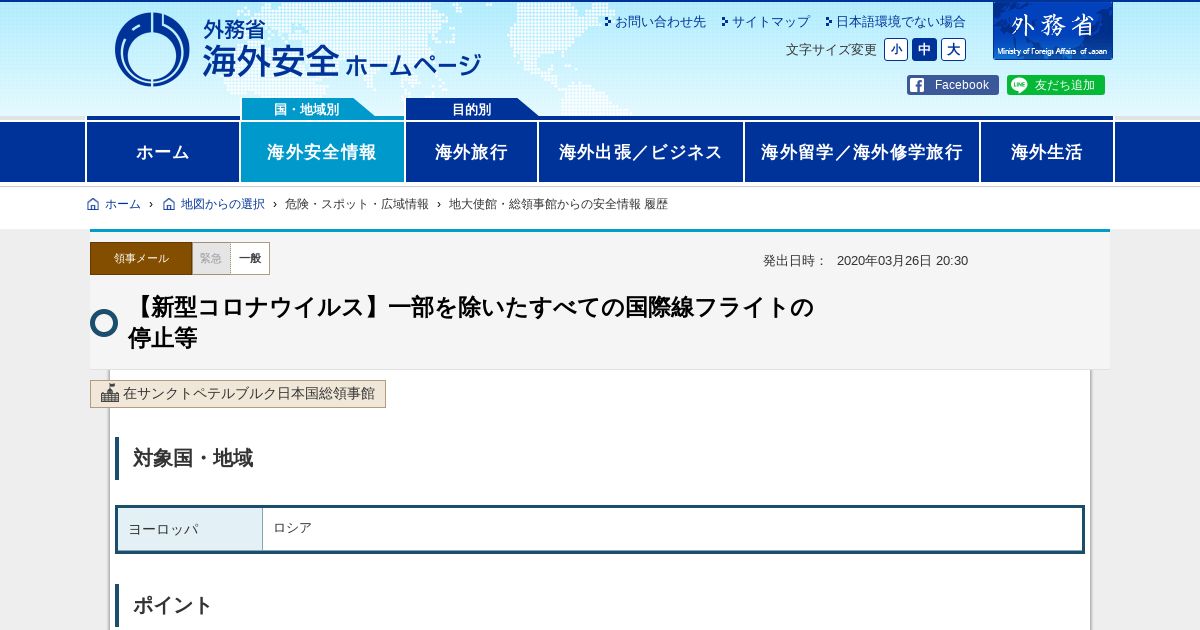The height and width of the screenshot is (630, 1200).
Task: Click the circle icon beside the article title
Action: click(104, 323)
